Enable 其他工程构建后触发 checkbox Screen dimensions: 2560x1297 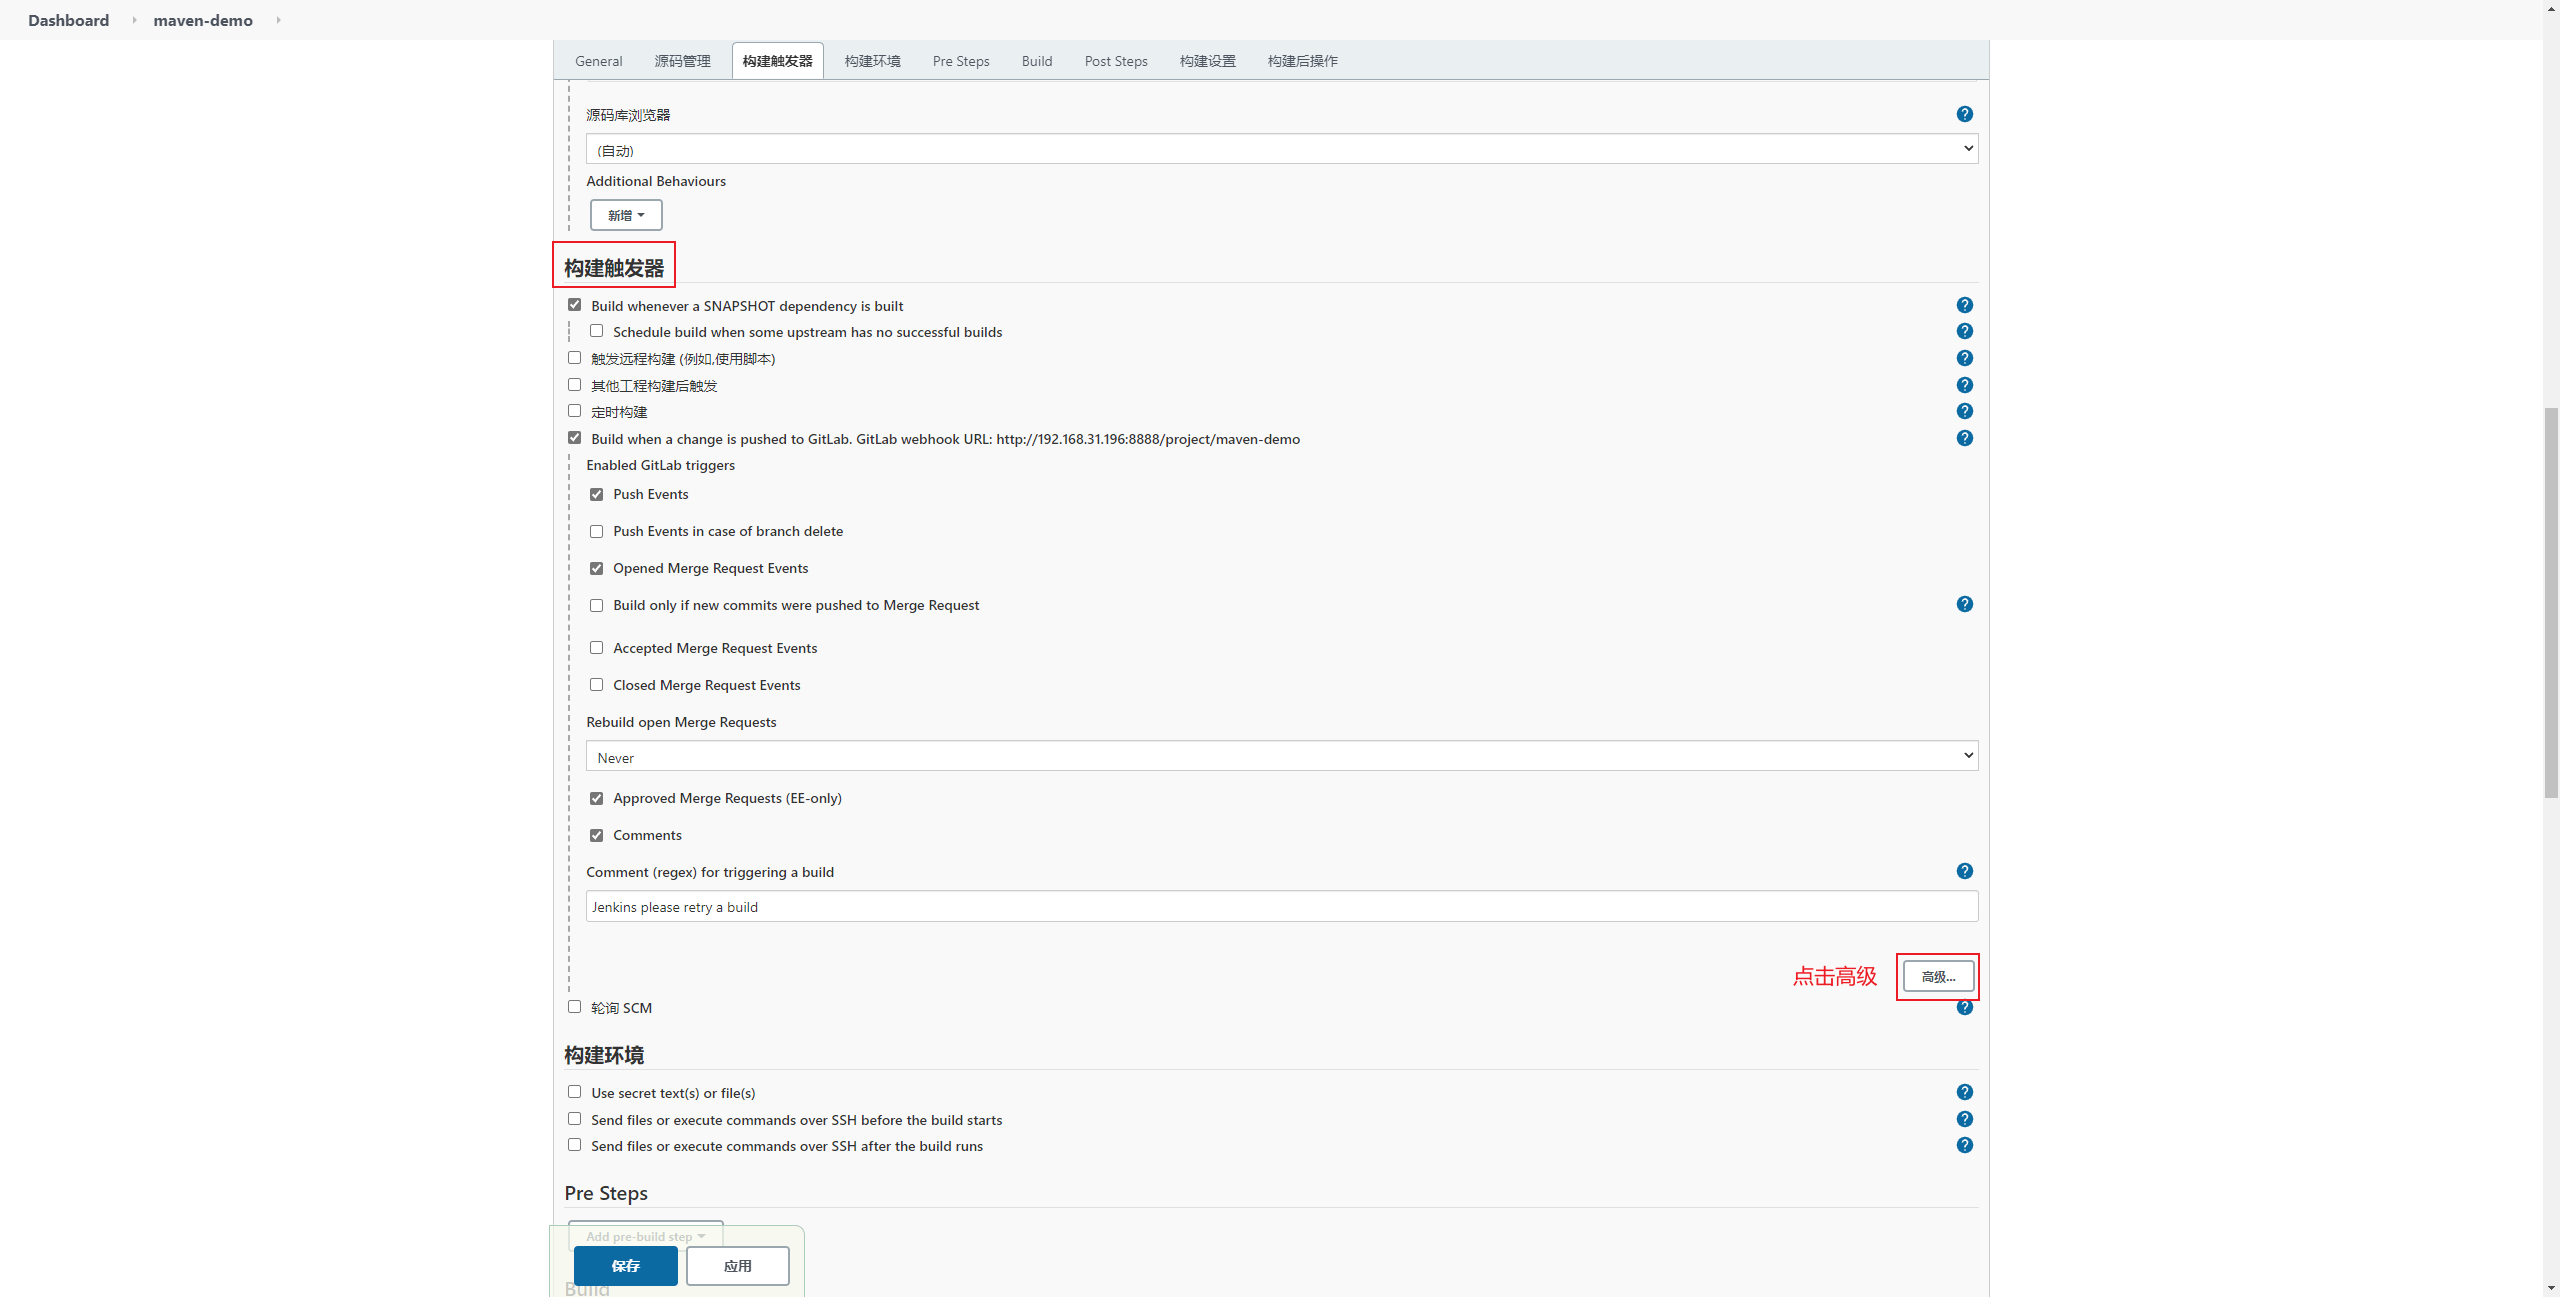tap(574, 385)
